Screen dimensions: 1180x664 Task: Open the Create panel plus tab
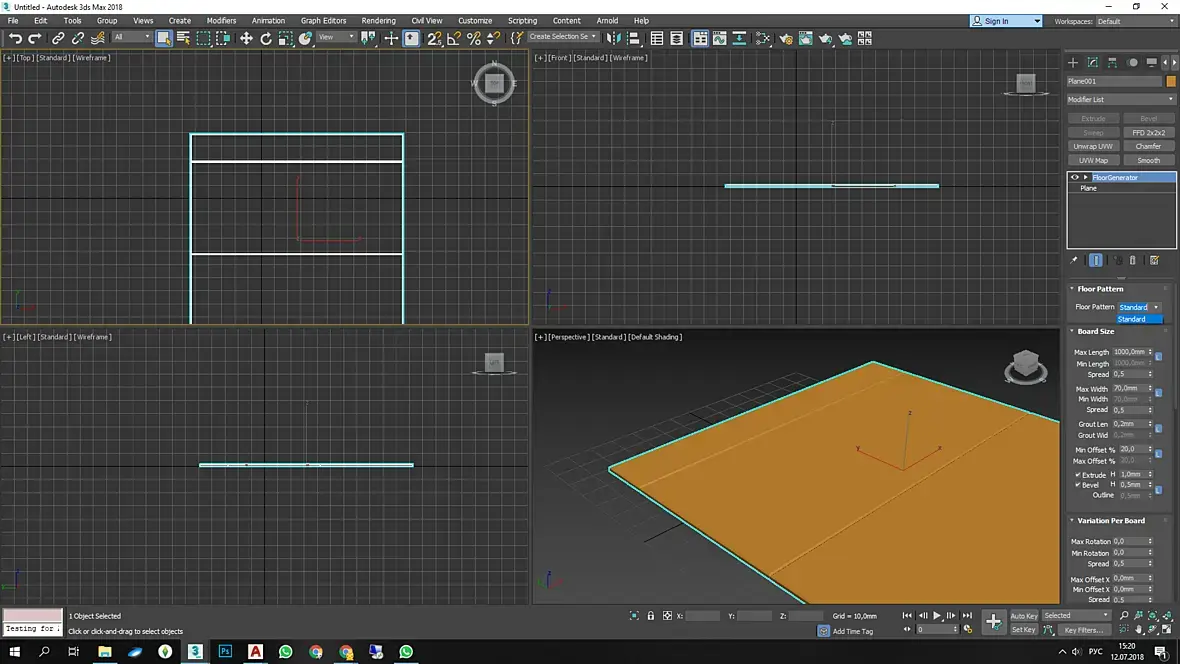pos(1073,62)
